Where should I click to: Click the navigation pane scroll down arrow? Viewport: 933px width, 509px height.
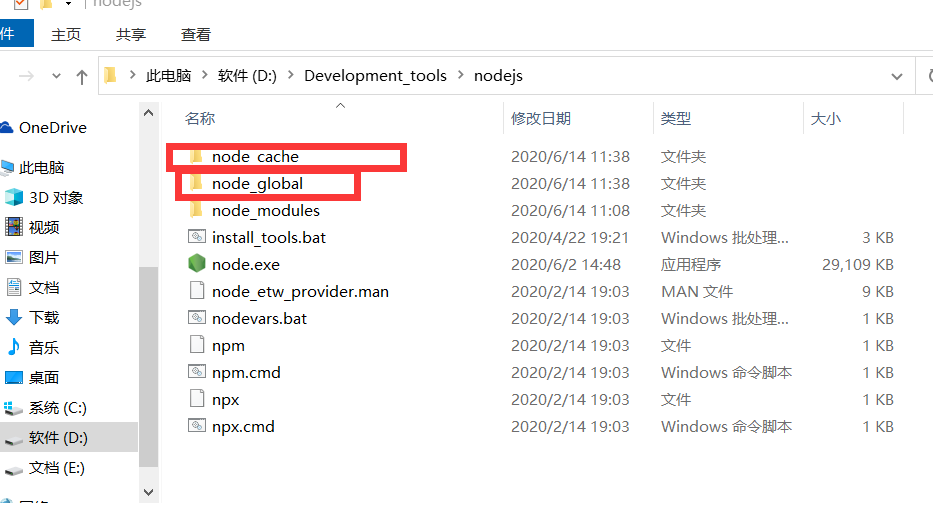149,492
